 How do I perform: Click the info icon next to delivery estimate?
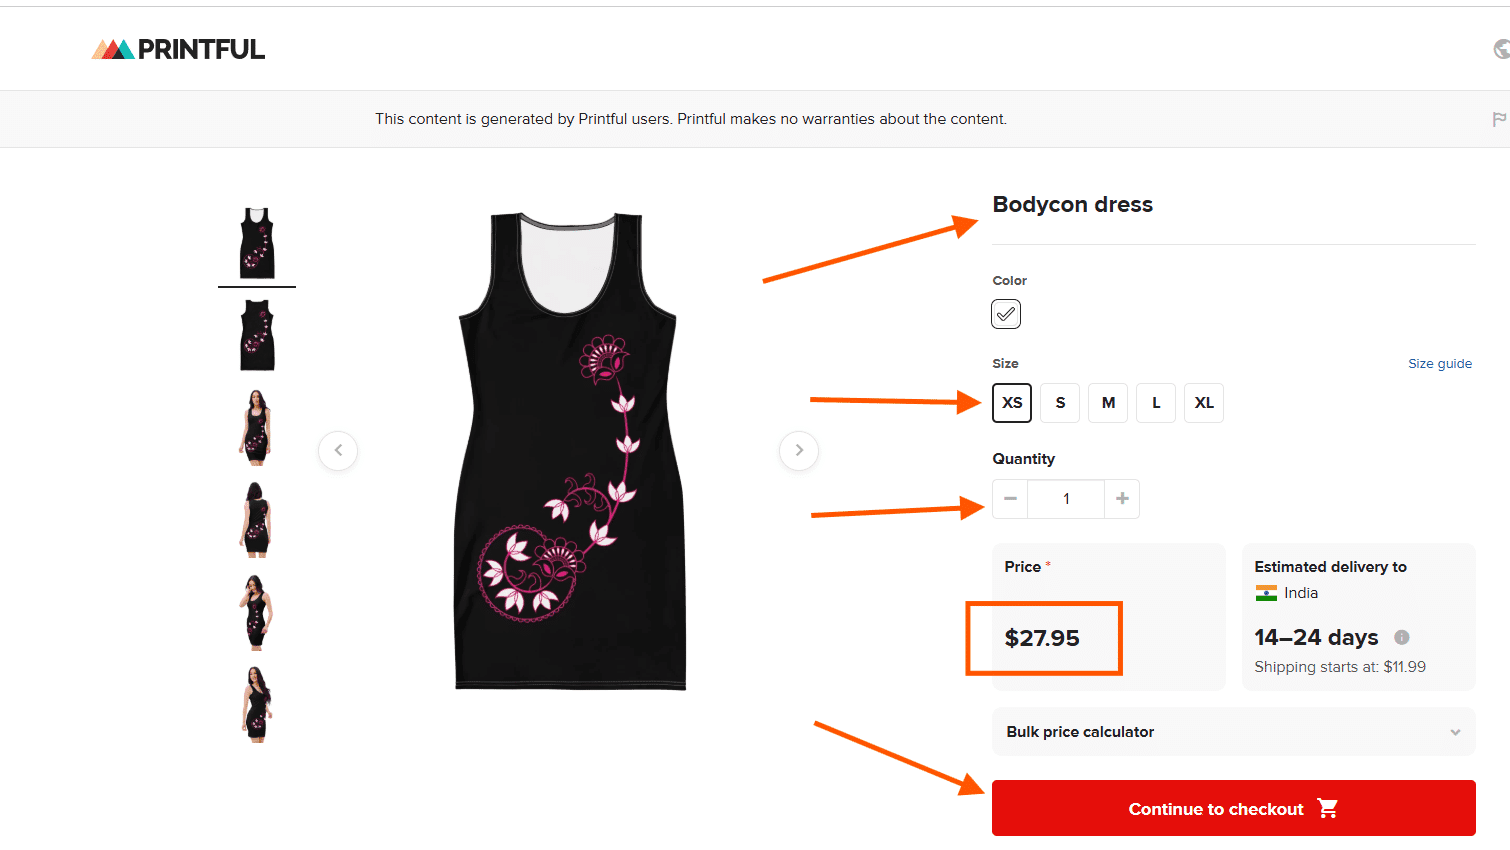[x=1401, y=637]
